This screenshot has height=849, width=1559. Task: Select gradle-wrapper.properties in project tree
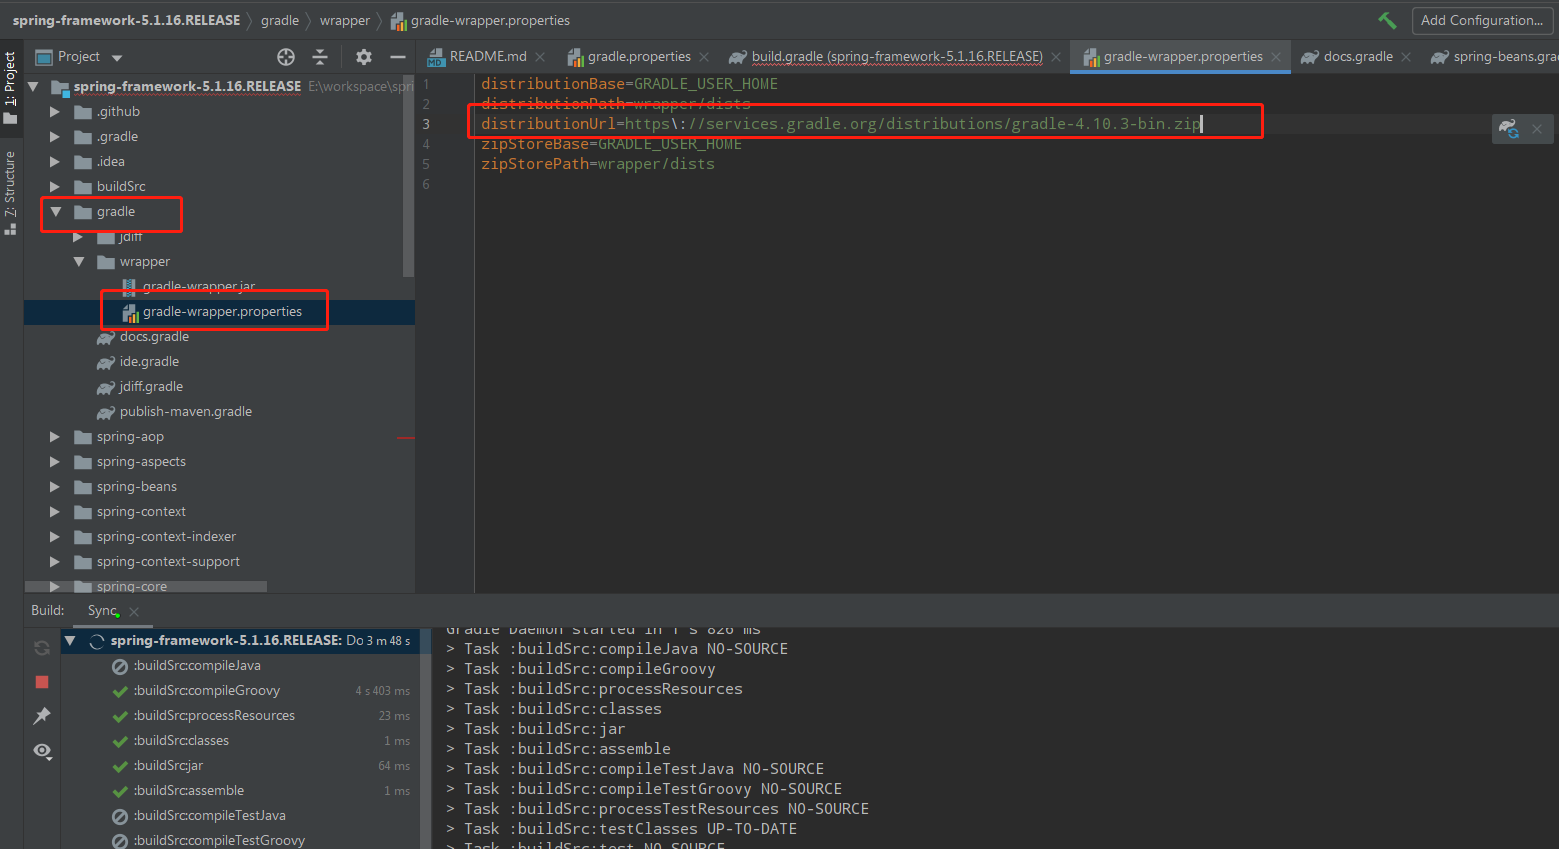[x=222, y=312]
